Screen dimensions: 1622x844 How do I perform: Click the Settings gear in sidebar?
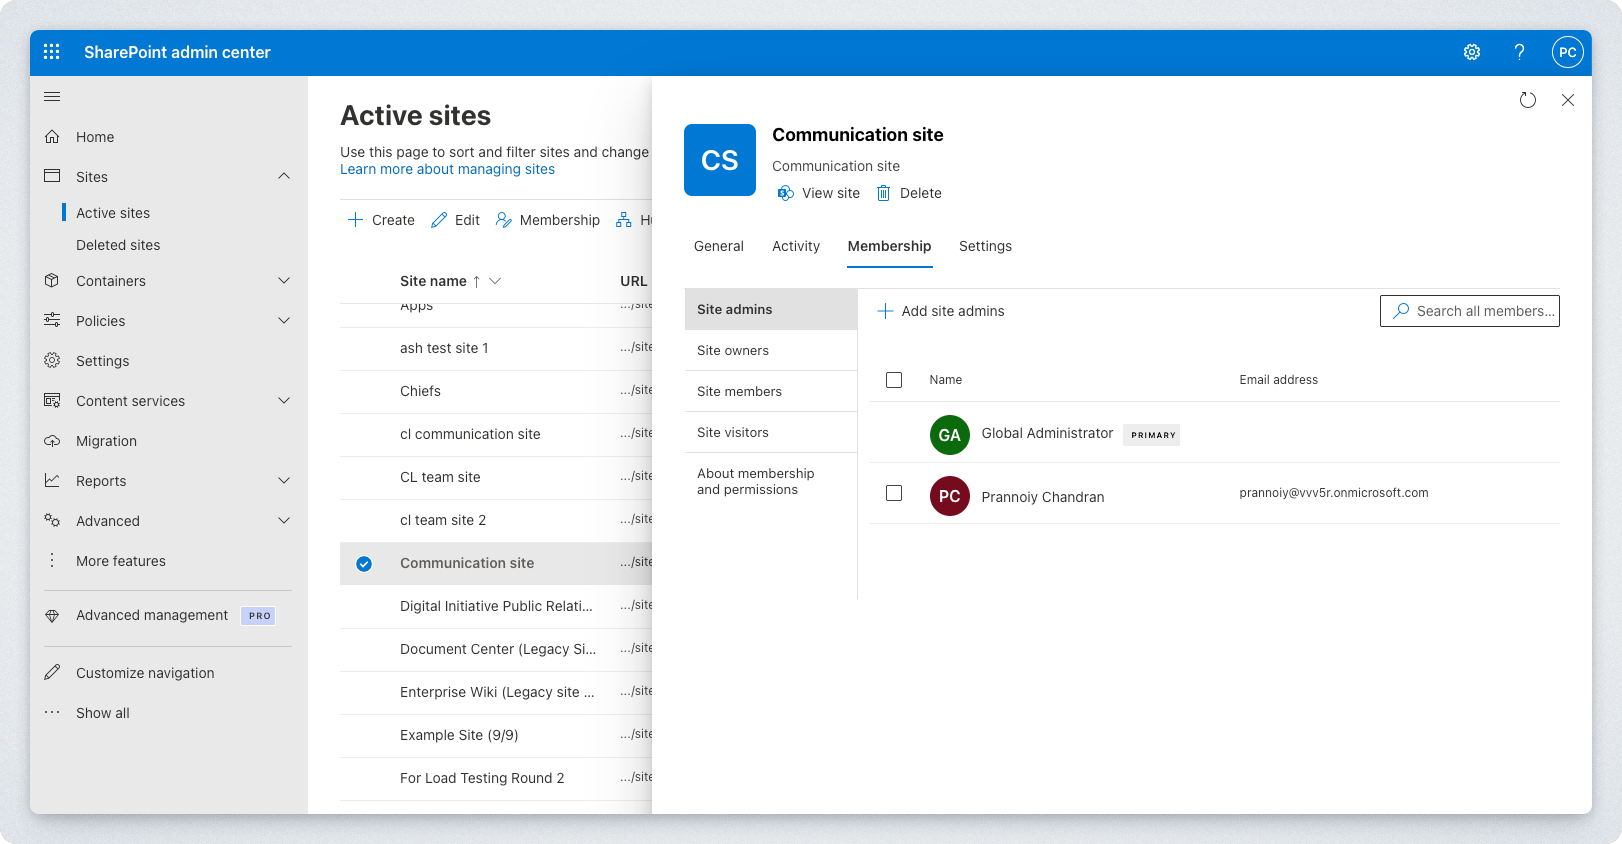52,360
